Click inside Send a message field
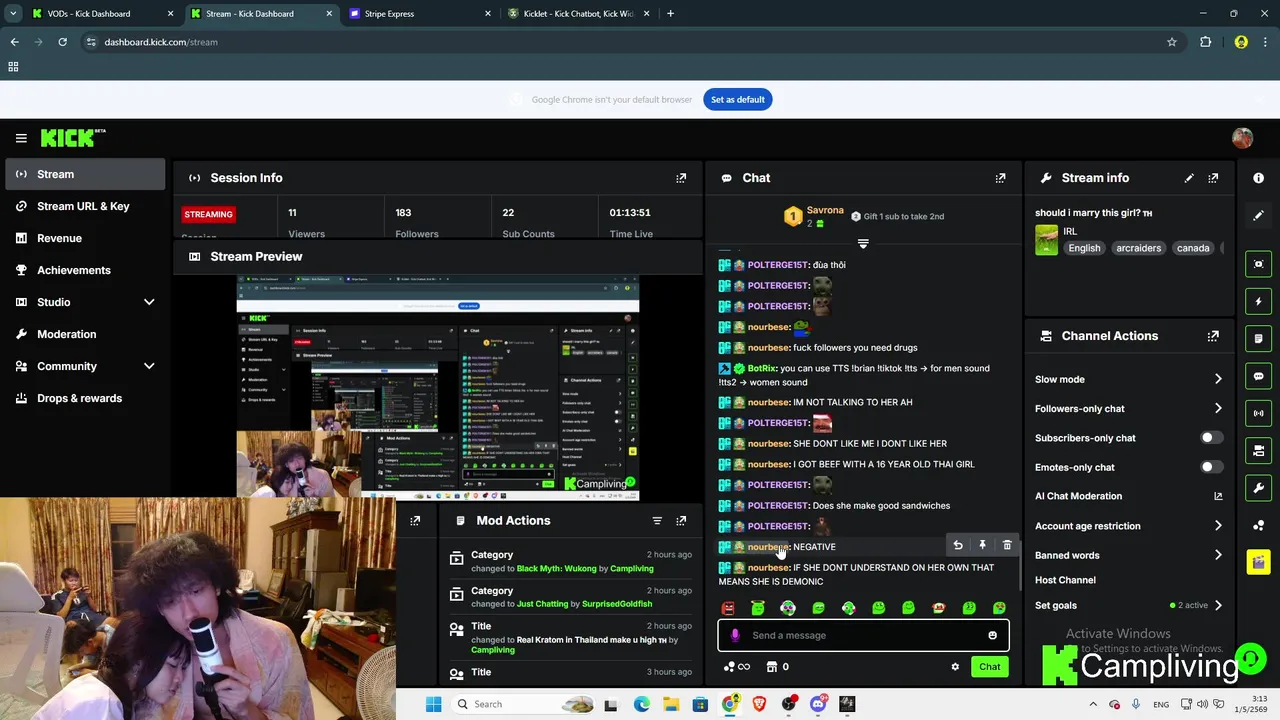Image resolution: width=1280 pixels, height=720 pixels. (863, 635)
